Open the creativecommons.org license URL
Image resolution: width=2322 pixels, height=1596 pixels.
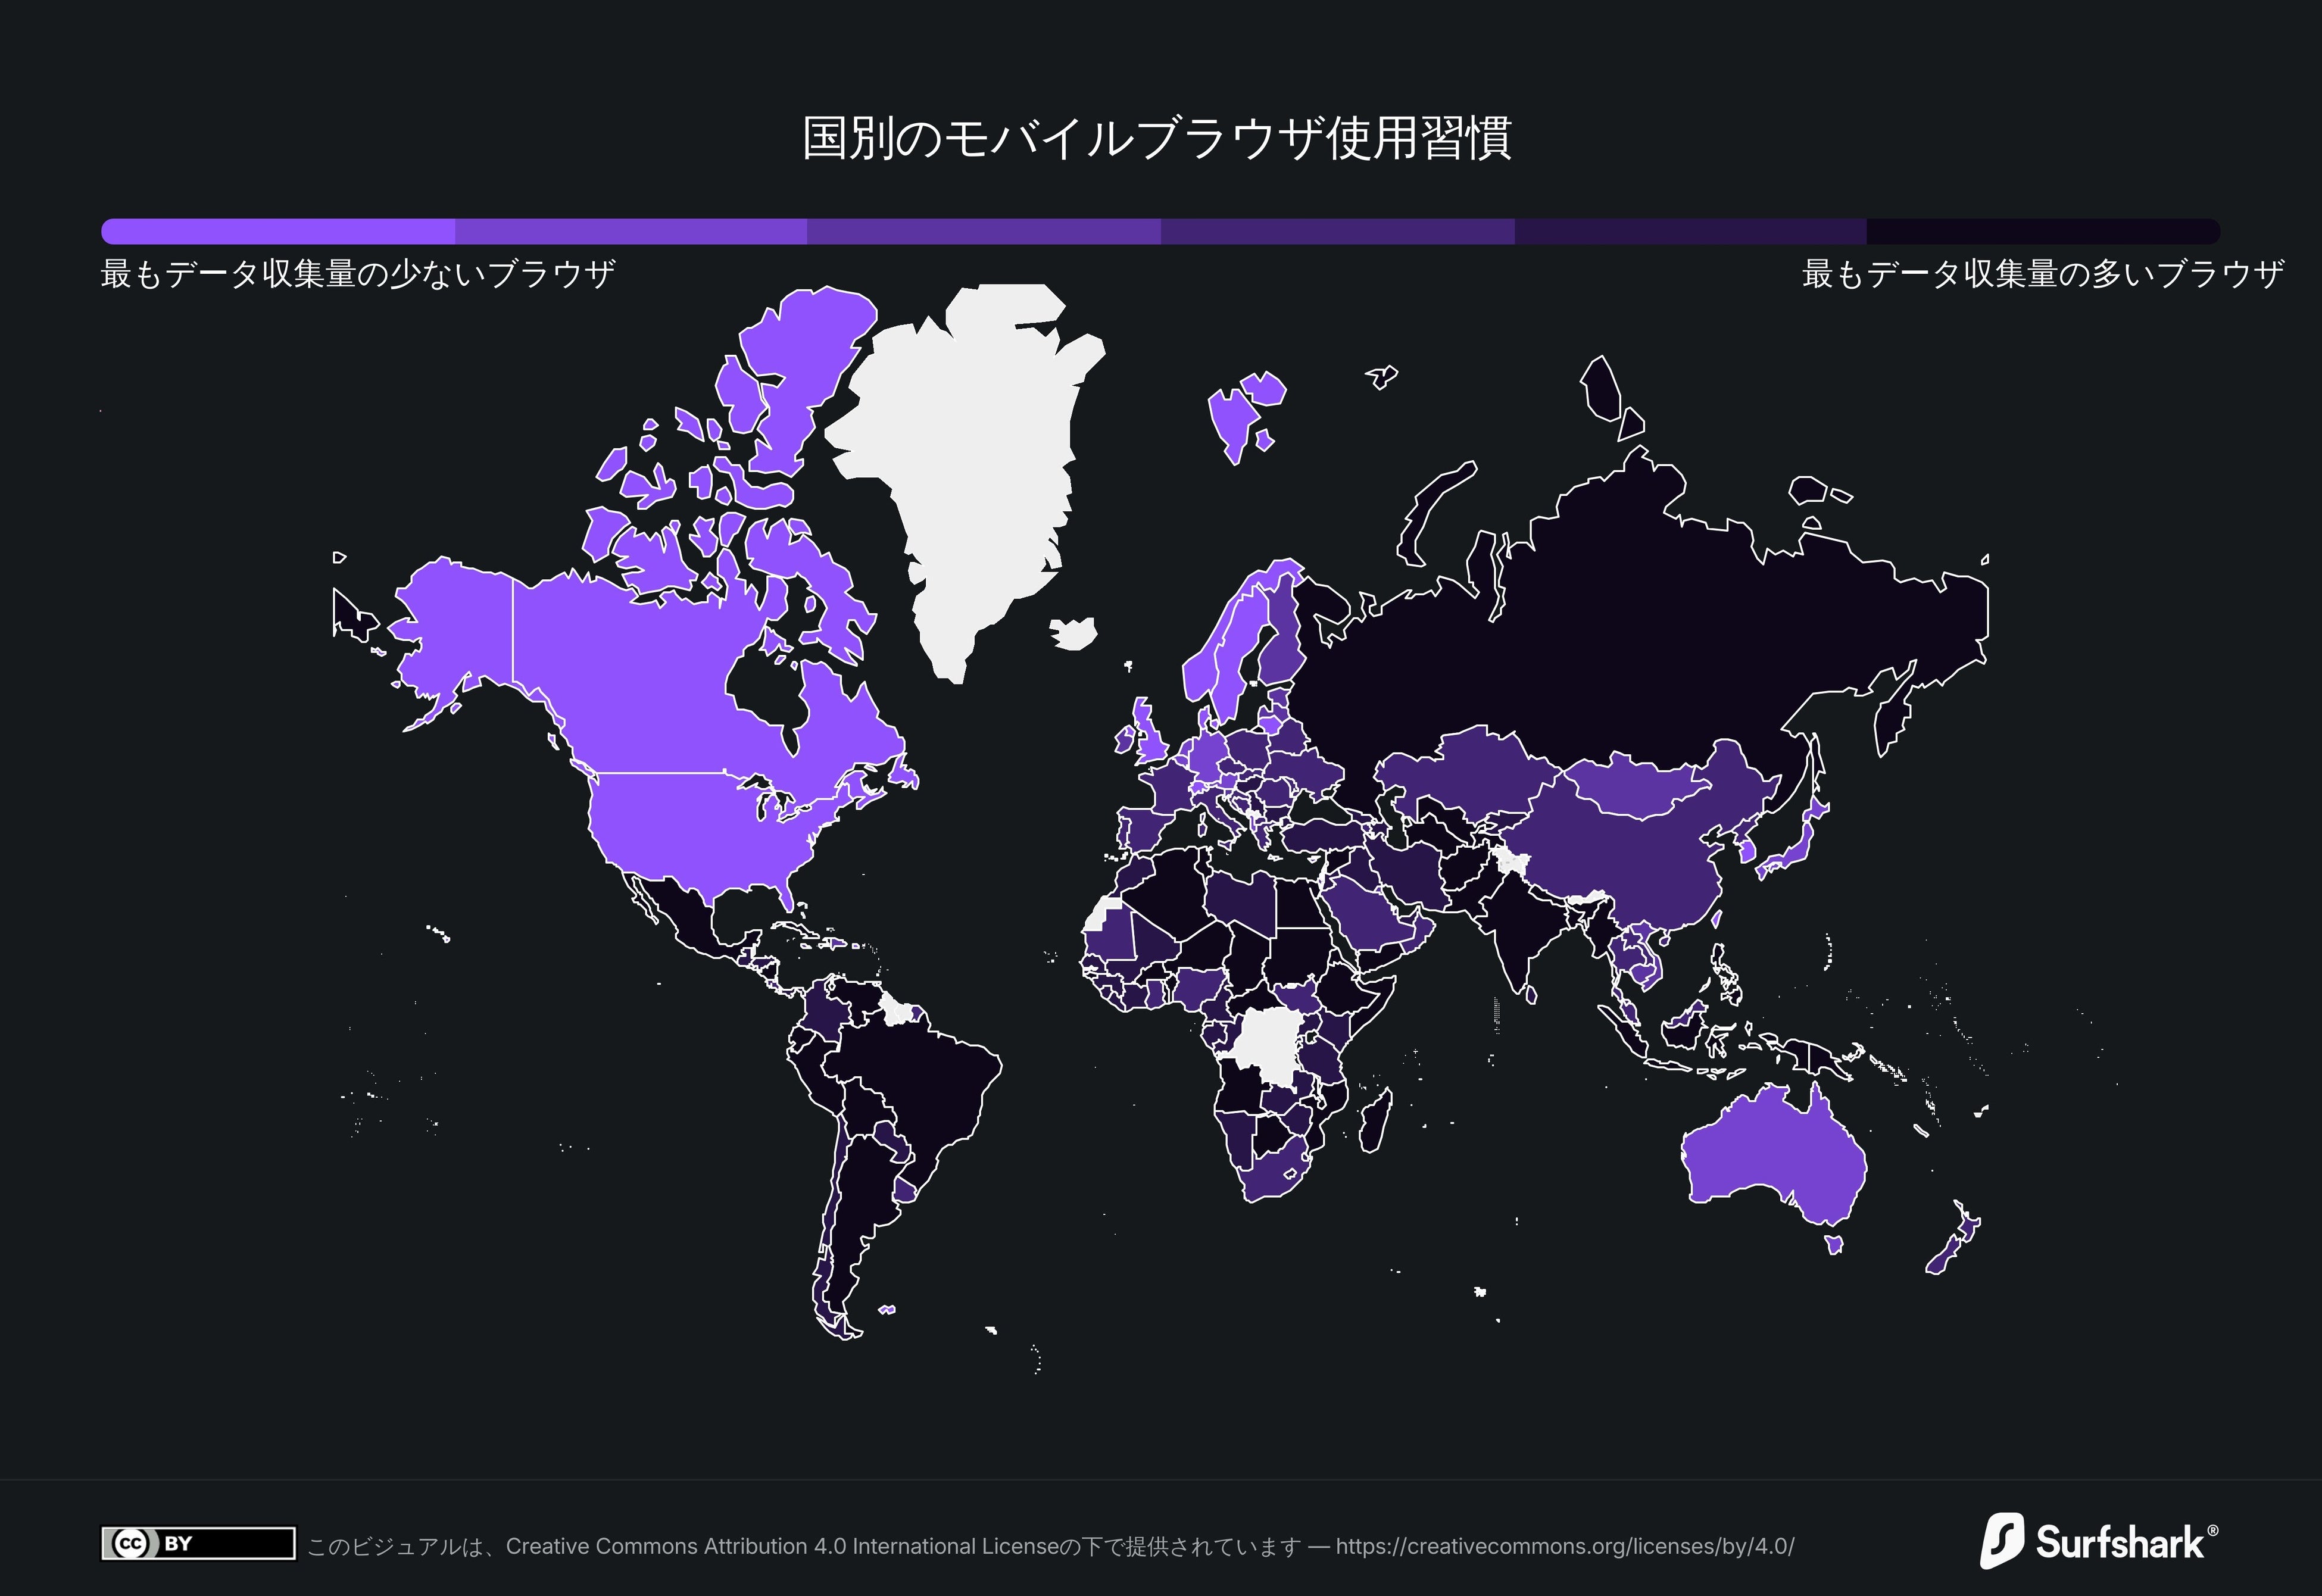[x=1564, y=1546]
